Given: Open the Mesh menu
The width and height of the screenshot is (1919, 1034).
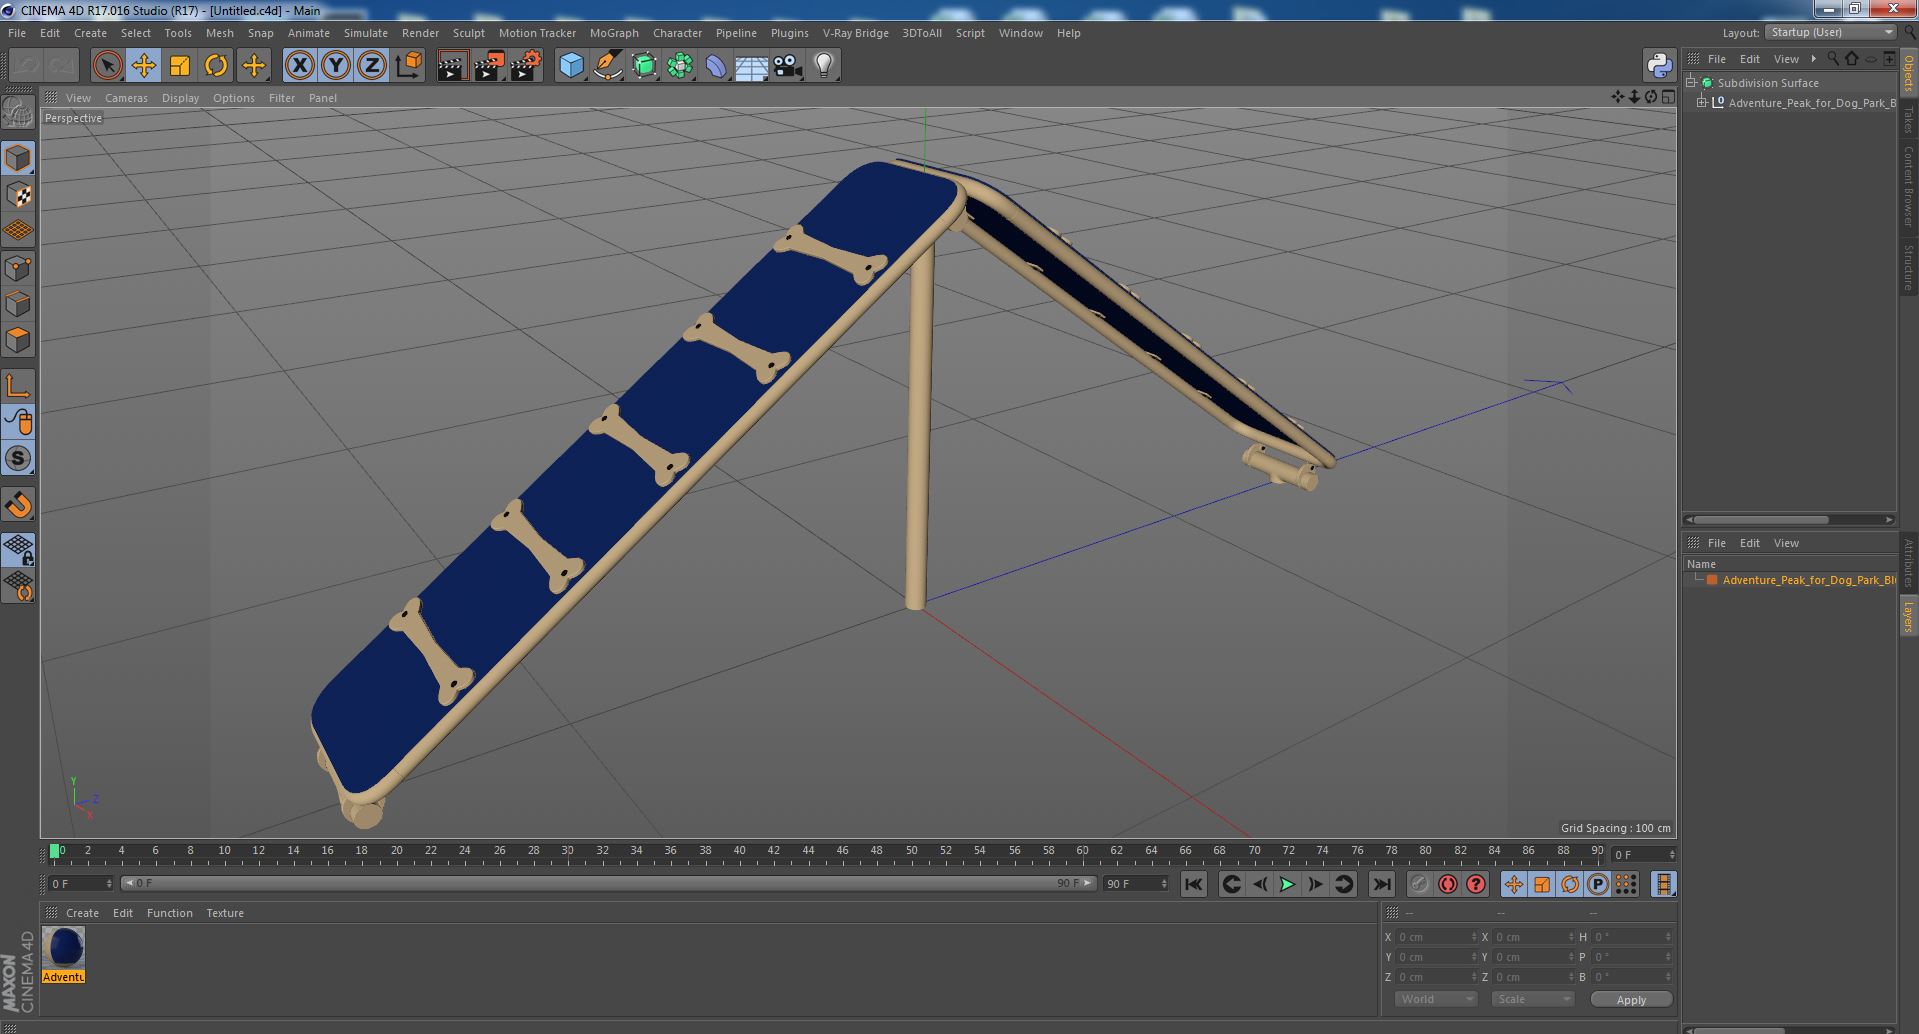Looking at the screenshot, I should (219, 33).
